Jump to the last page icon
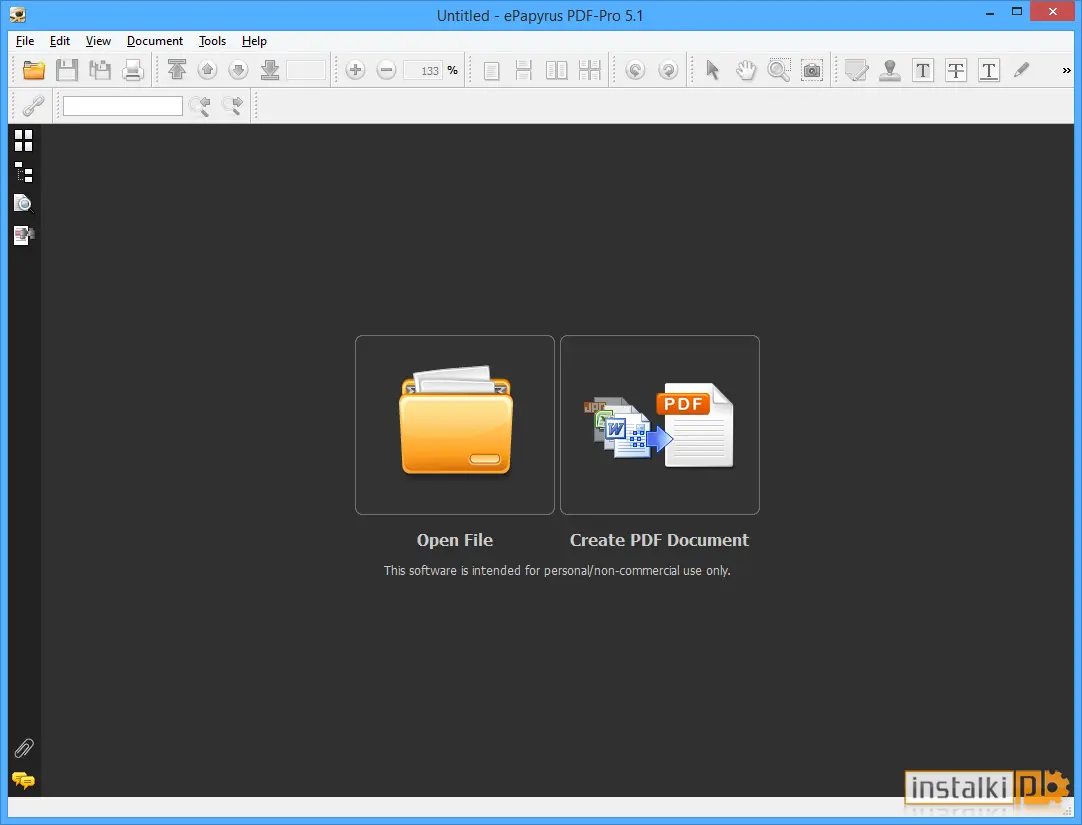Screen dimensions: 1082x825 point(270,70)
